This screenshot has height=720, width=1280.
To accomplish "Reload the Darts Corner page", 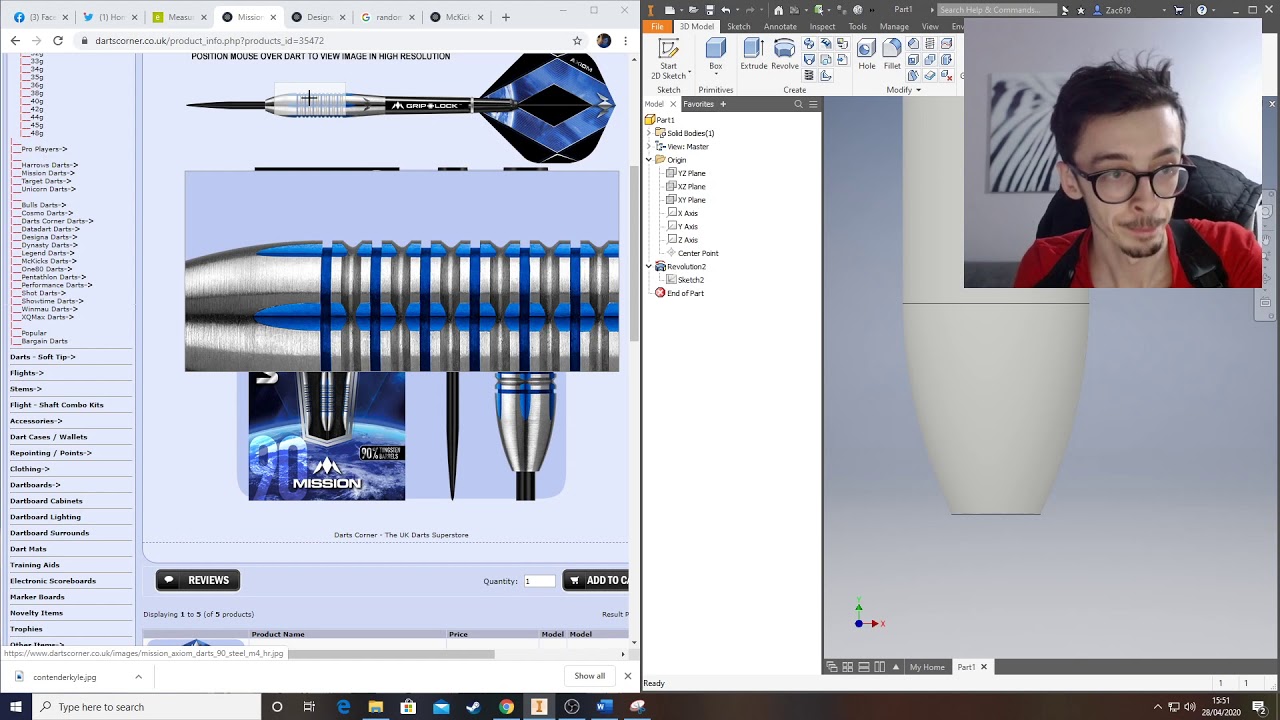I will pyautogui.click(x=58, y=41).
